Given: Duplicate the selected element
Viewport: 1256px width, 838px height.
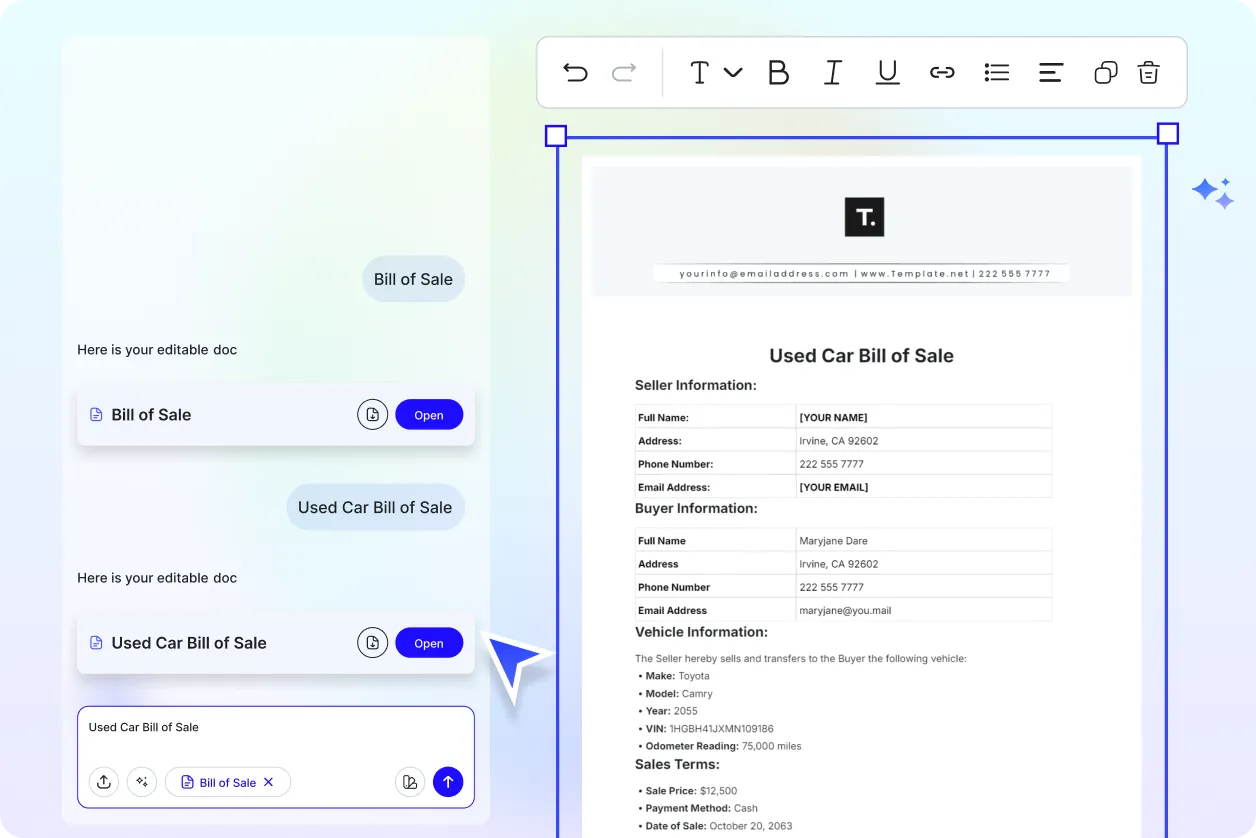Looking at the screenshot, I should 1105,72.
